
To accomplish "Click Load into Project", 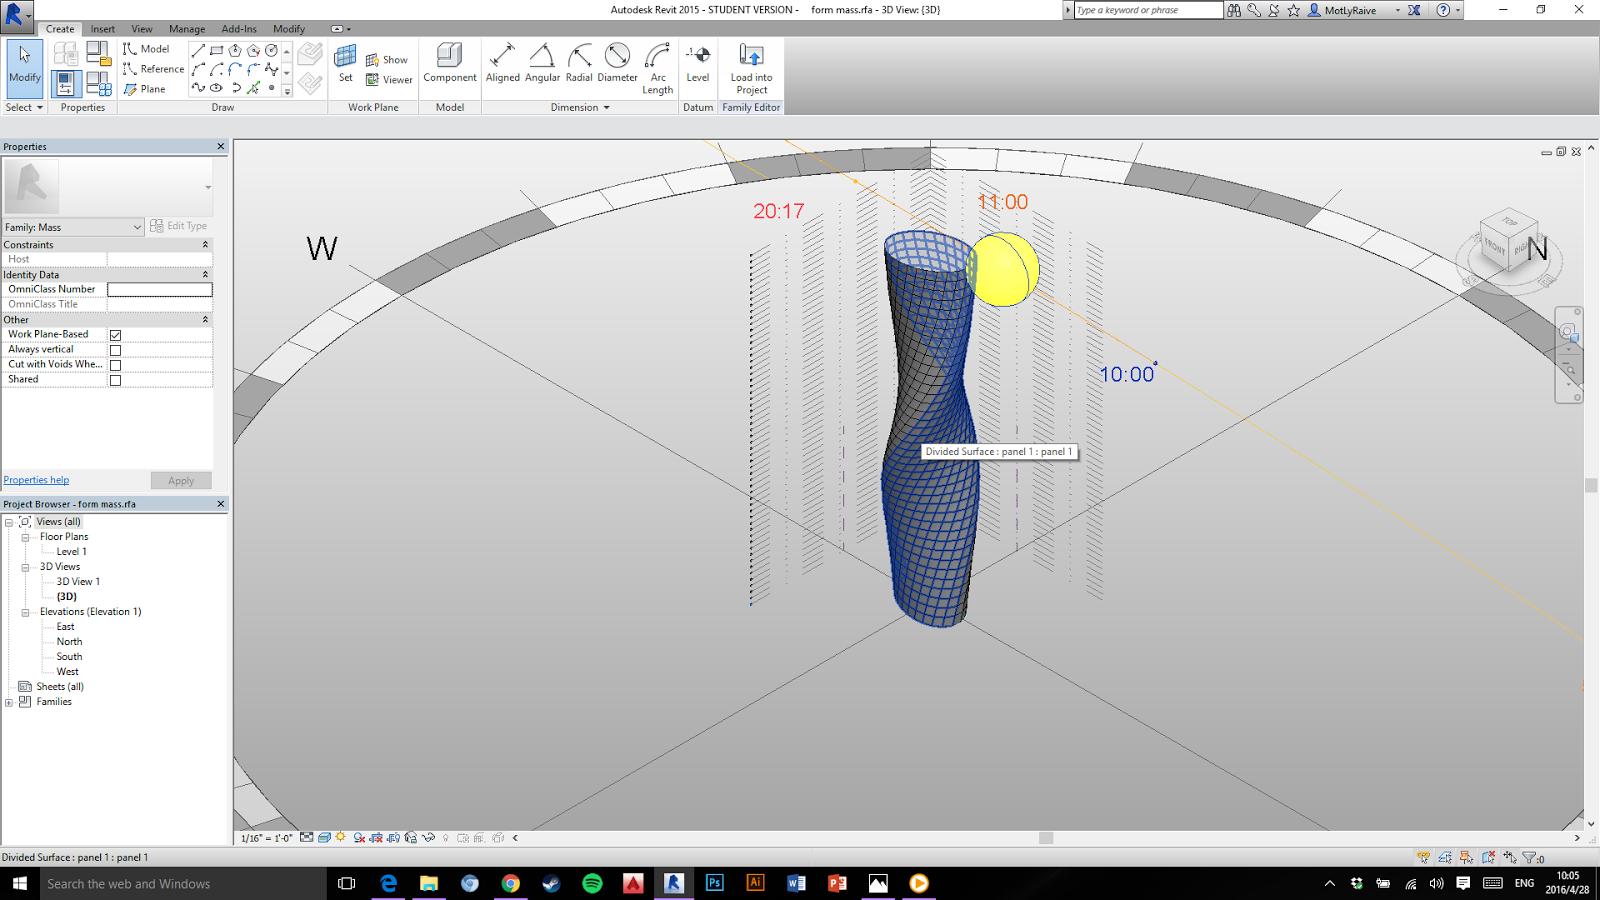I will point(751,63).
